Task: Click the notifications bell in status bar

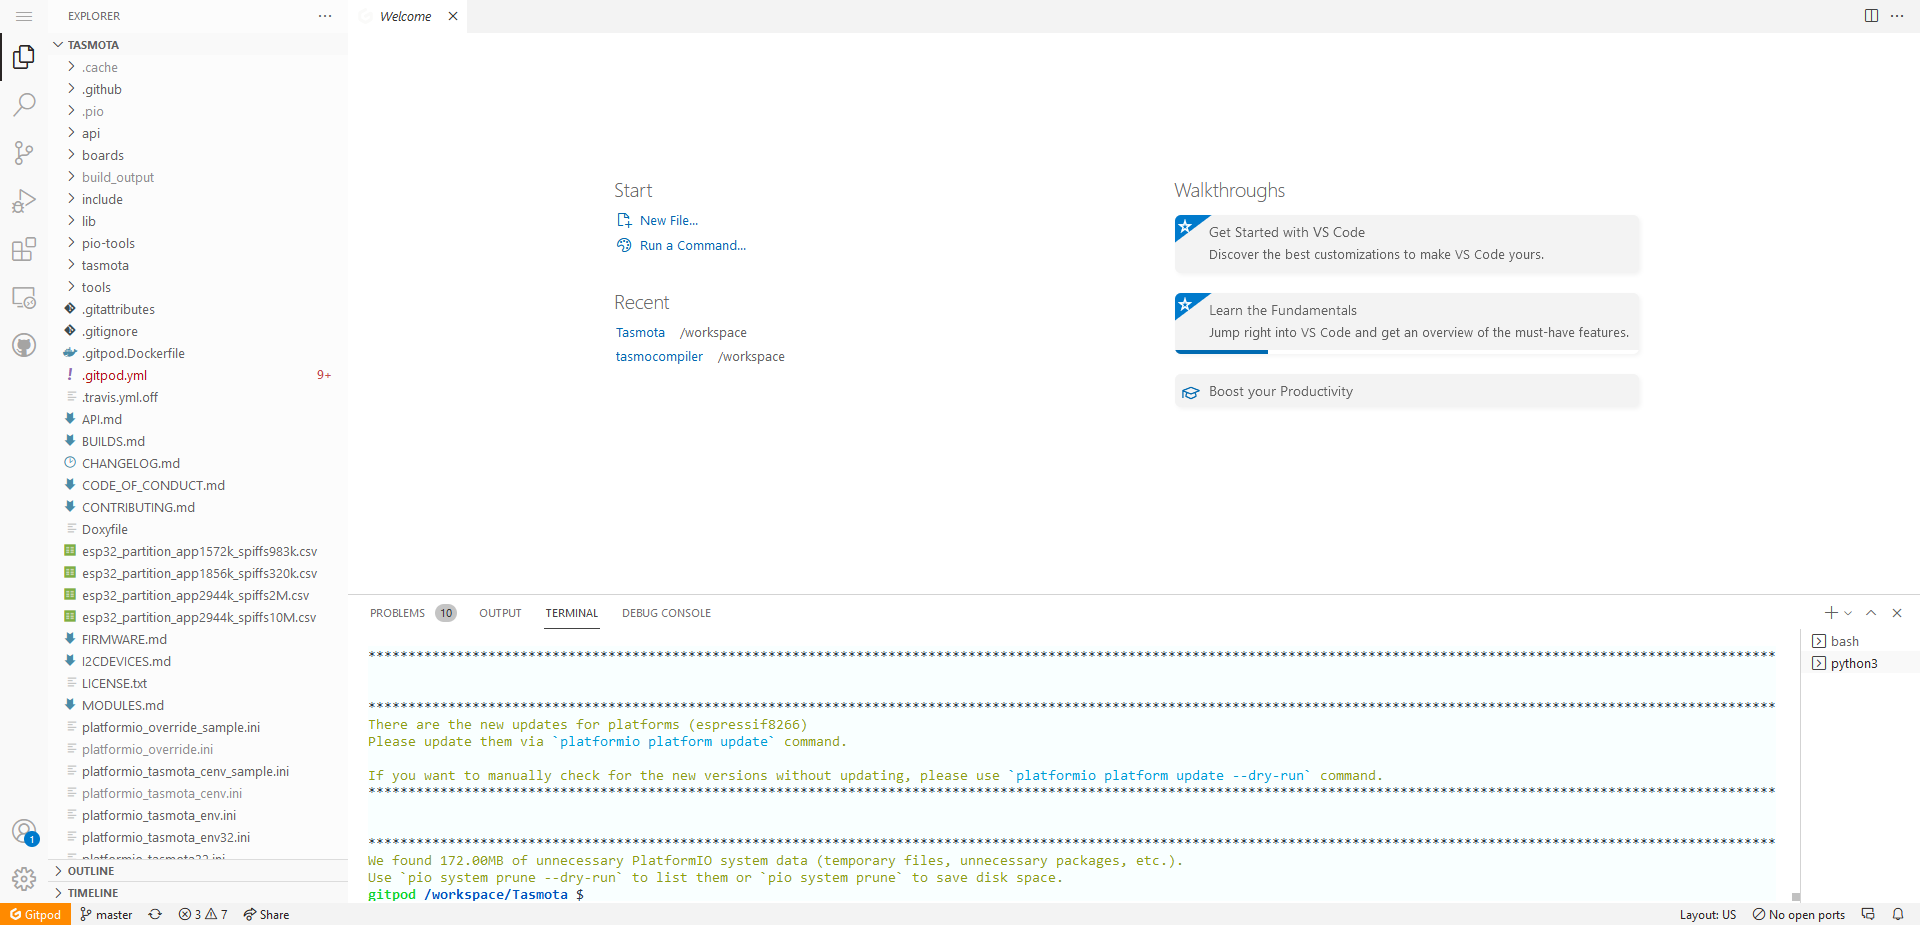Action: click(1897, 914)
